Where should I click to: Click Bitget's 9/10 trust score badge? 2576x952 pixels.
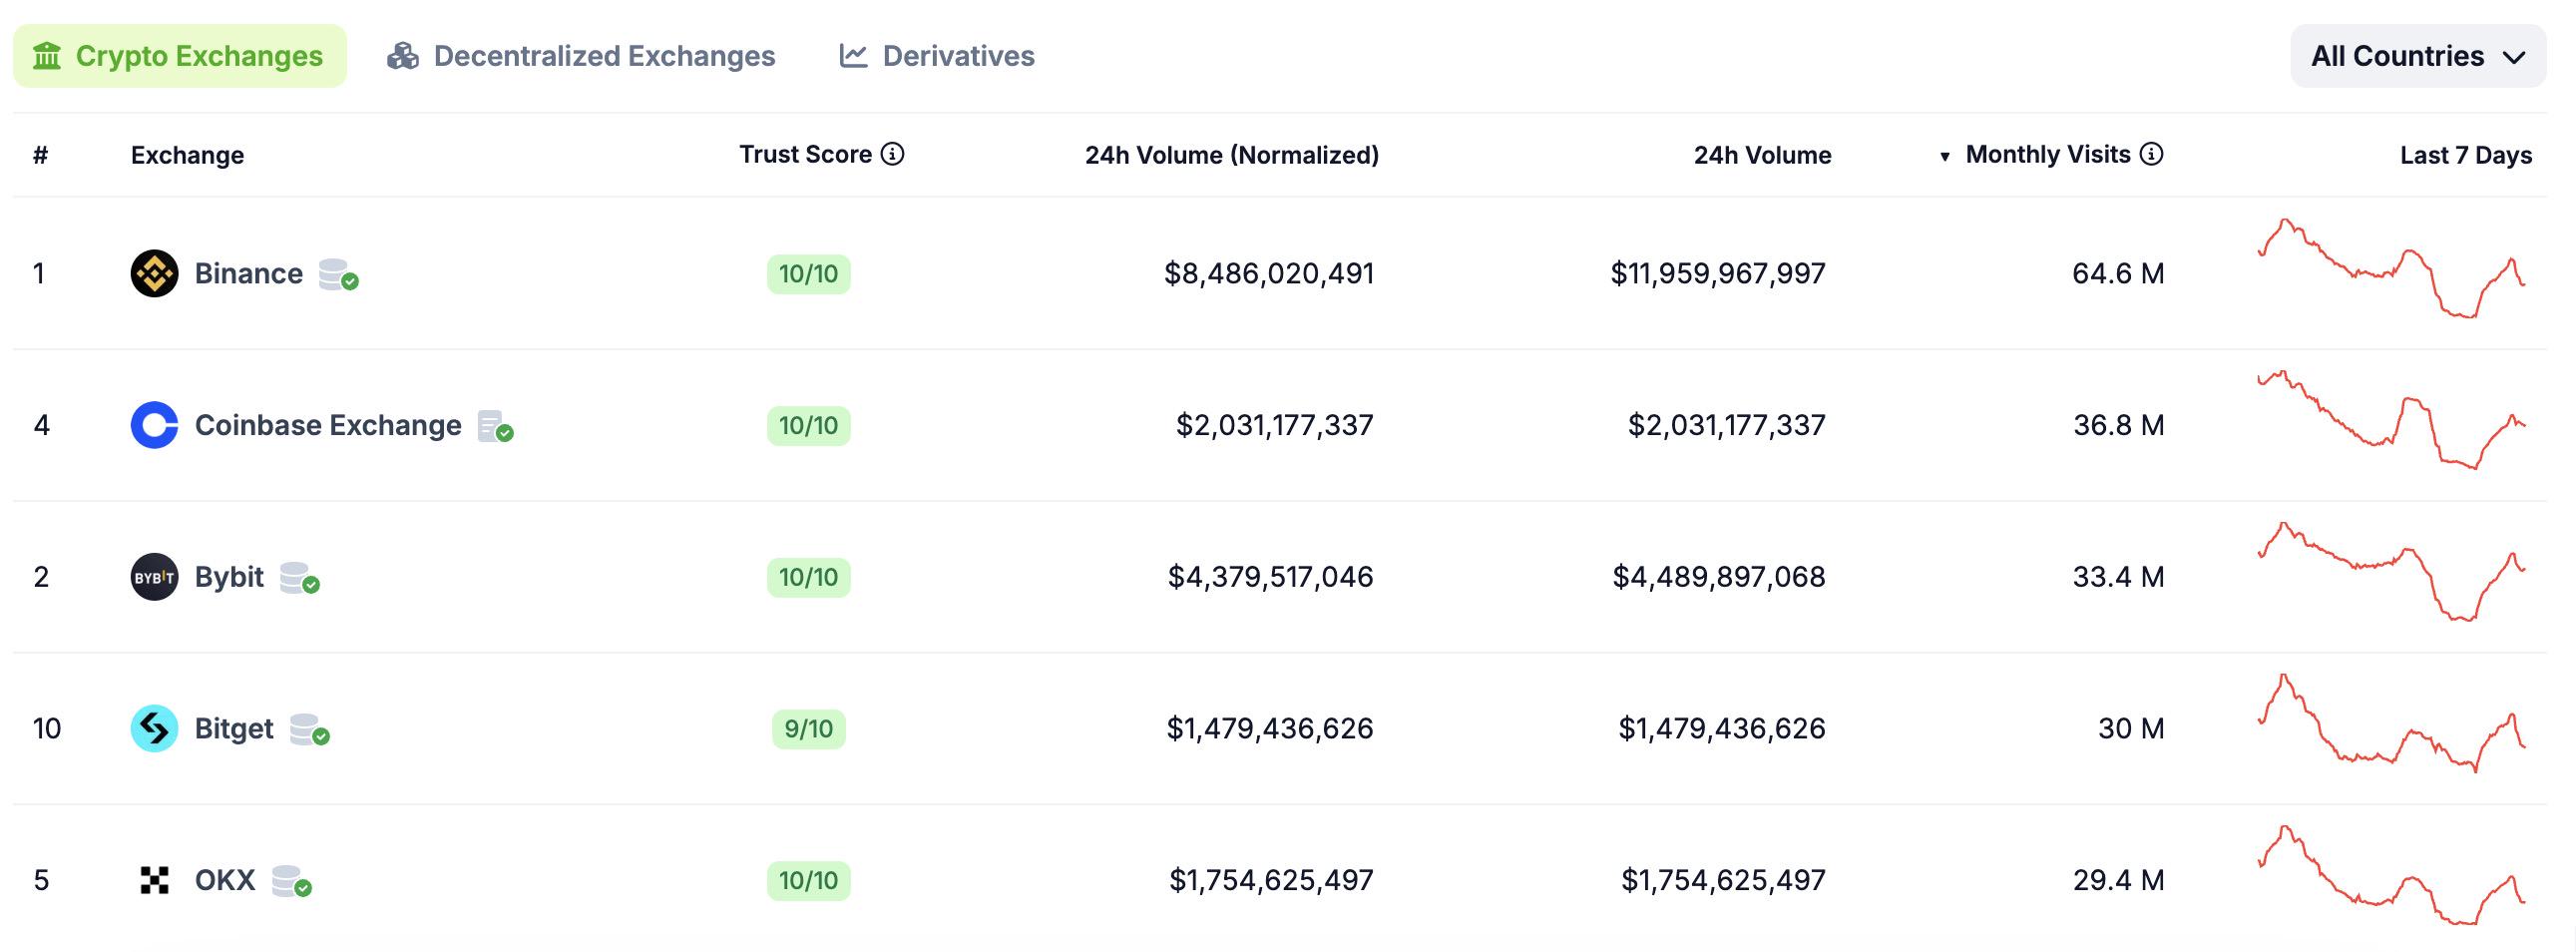click(808, 729)
